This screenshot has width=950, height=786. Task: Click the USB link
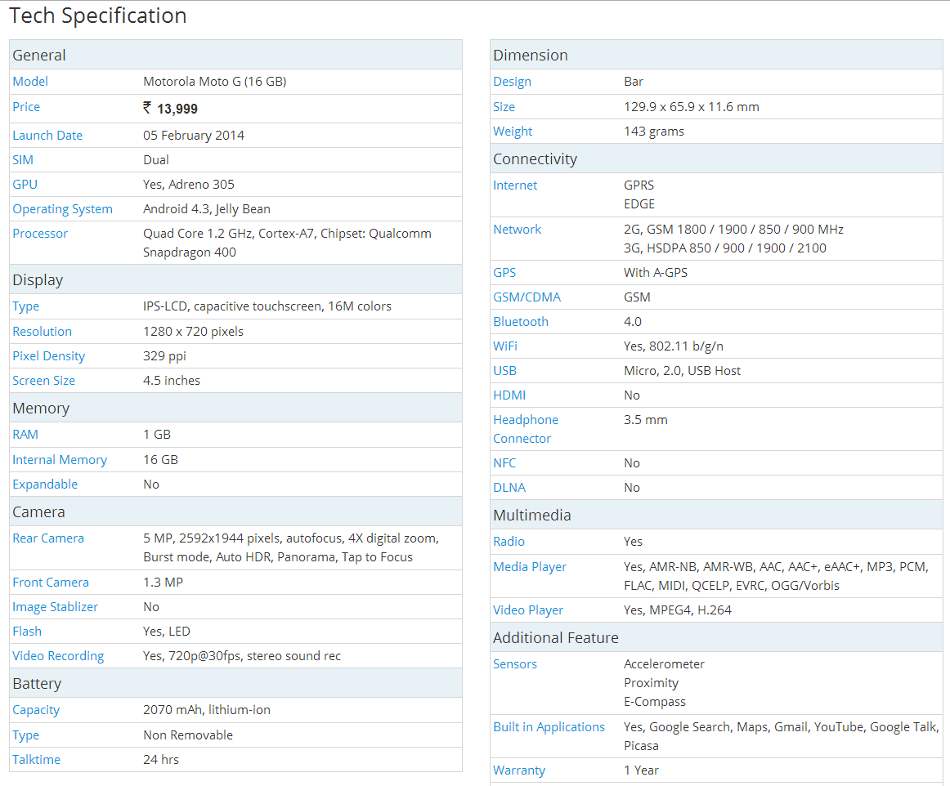[x=505, y=371]
